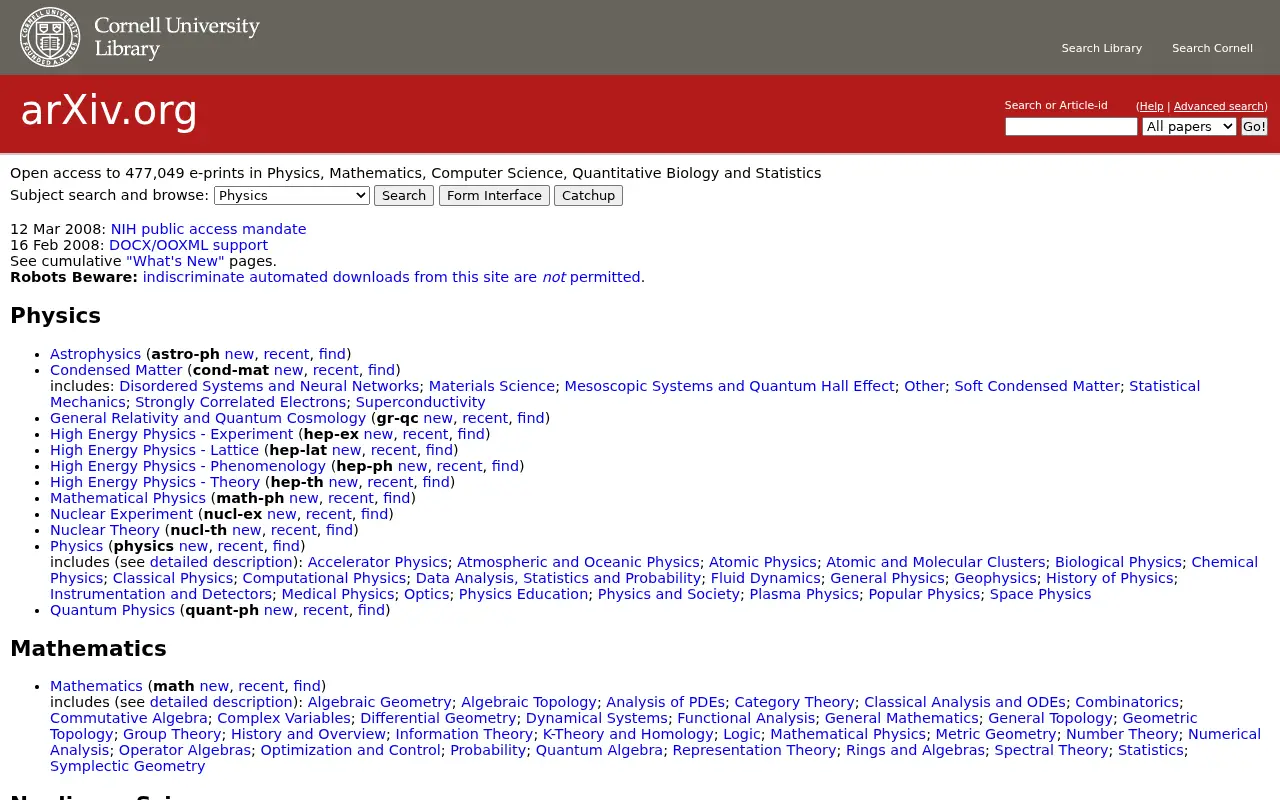Open cond-mat recent listings
This screenshot has height=800, width=1280.
tap(335, 370)
